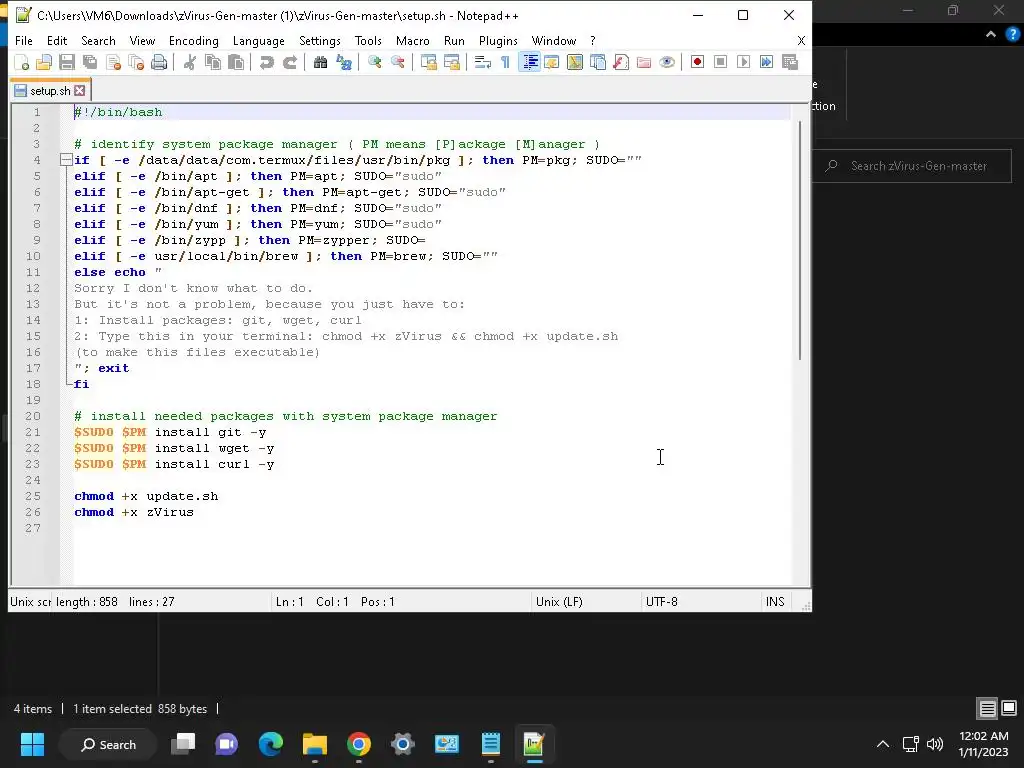This screenshot has height=768, width=1024.
Task: Open the Function List icon
Action: click(x=621, y=62)
